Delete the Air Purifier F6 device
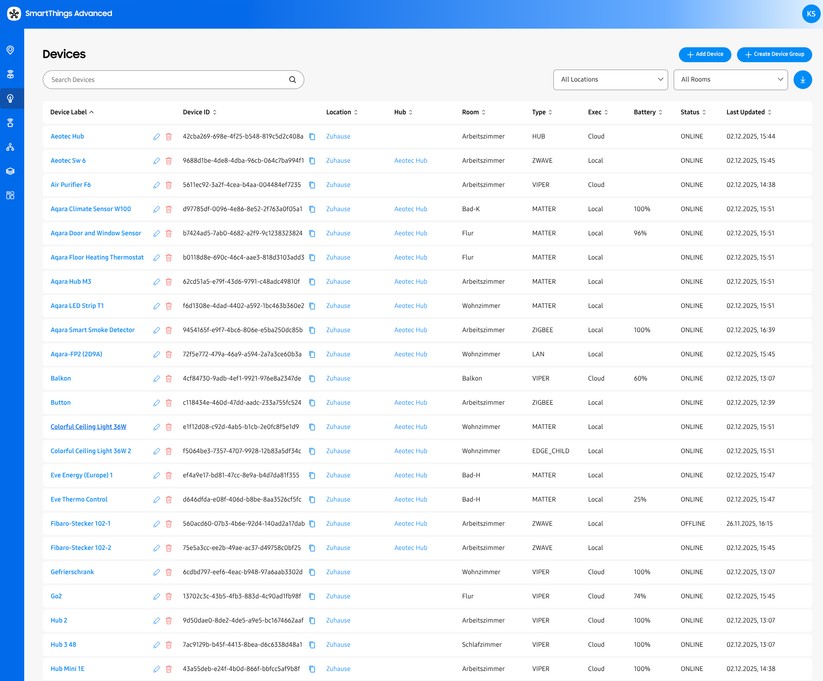 167,184
